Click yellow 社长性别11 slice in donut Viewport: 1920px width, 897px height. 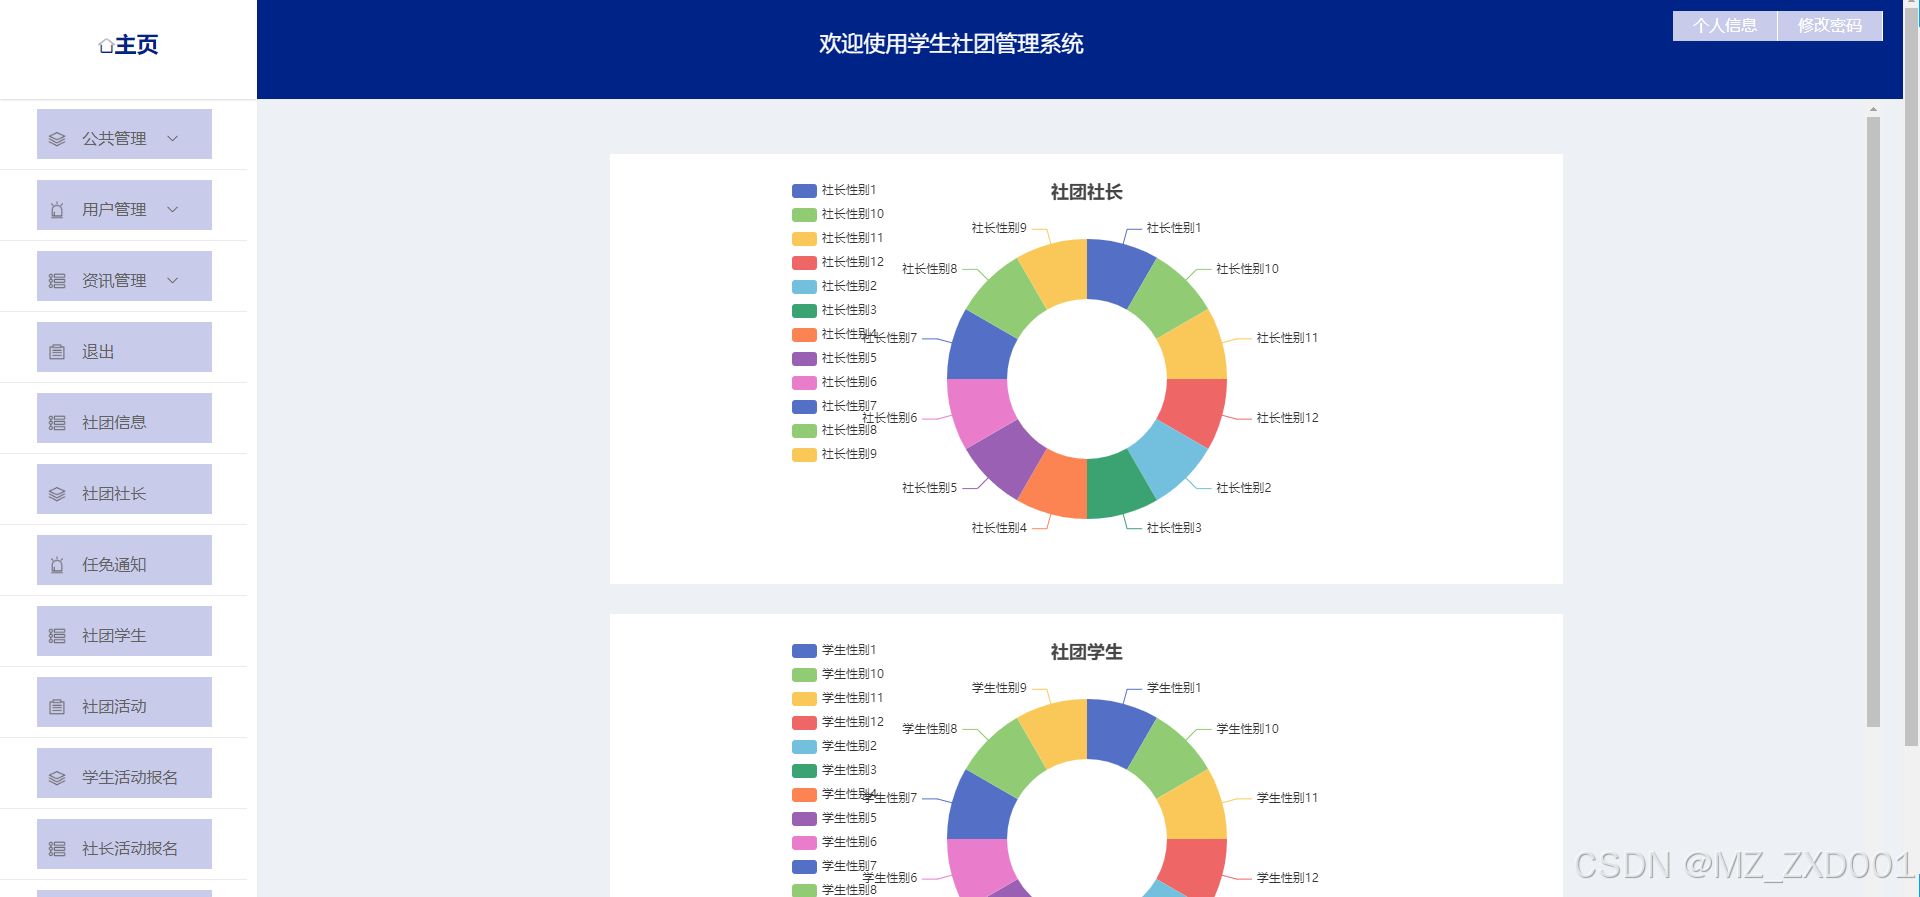point(1192,351)
